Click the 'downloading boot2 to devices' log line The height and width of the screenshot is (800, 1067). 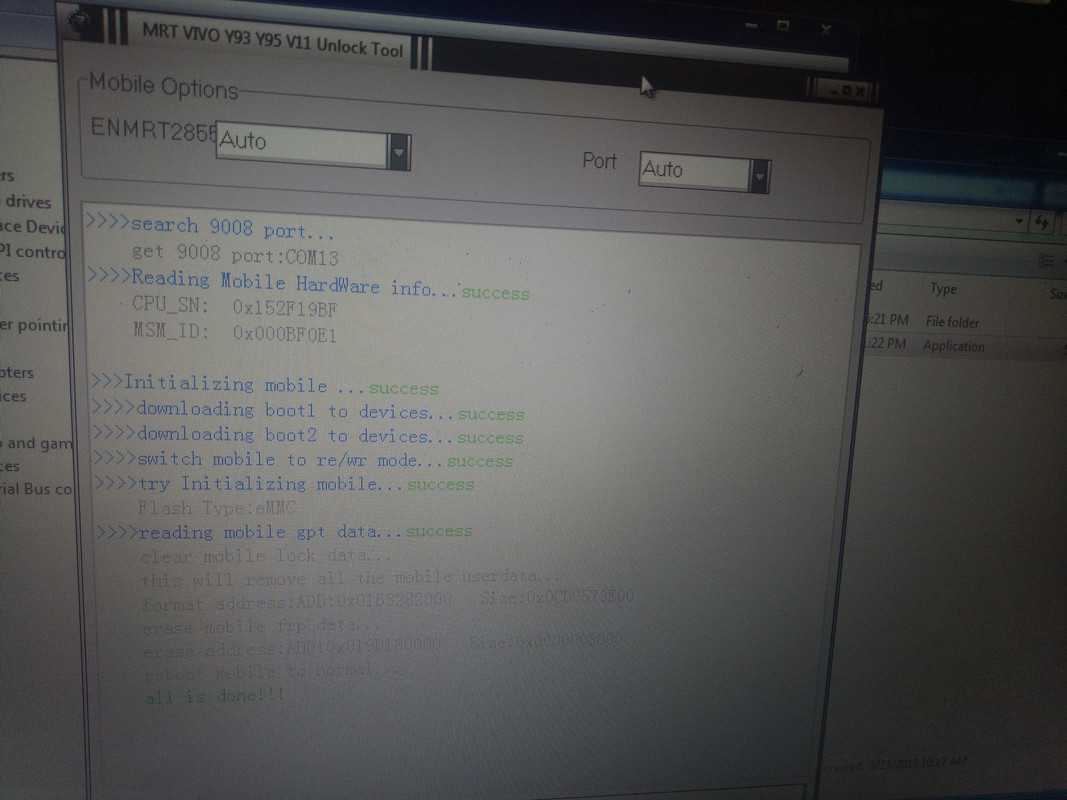pos(308,435)
